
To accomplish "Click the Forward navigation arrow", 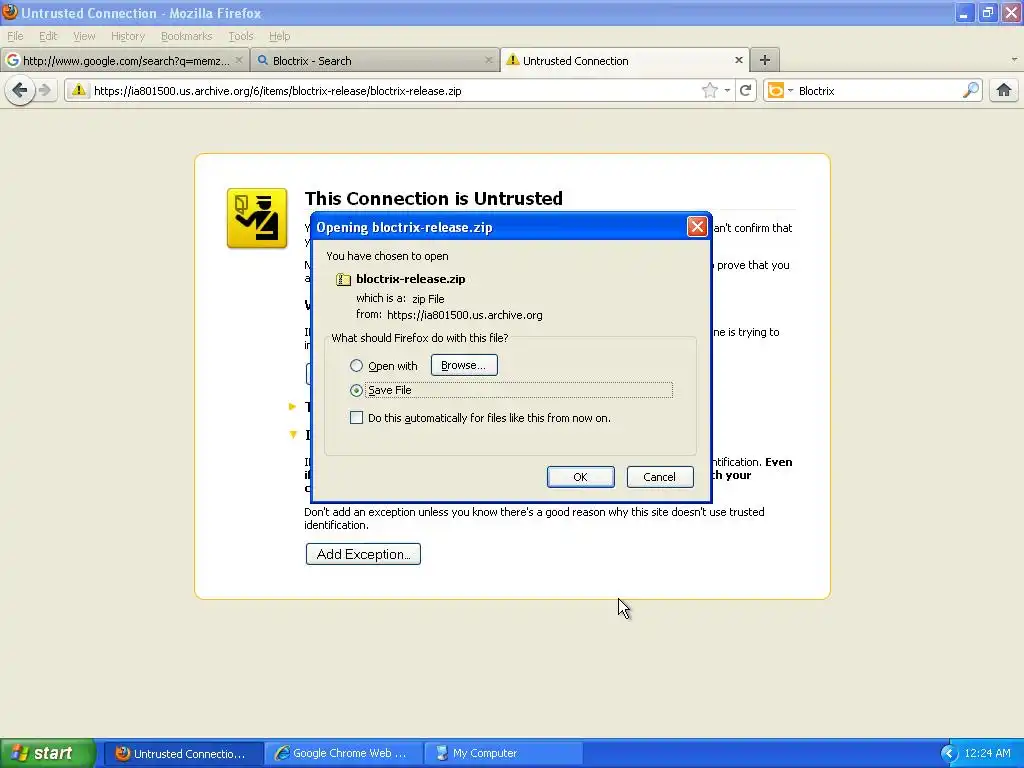I will pos(44,90).
